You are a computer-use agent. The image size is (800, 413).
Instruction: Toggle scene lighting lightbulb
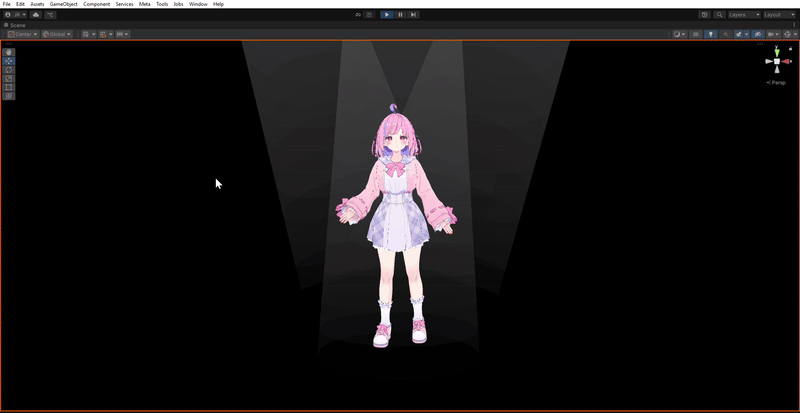710,34
